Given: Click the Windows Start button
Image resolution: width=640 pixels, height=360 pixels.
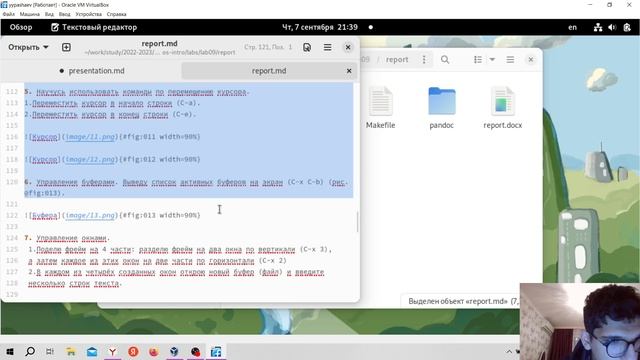Looking at the screenshot, I should 10,351.
